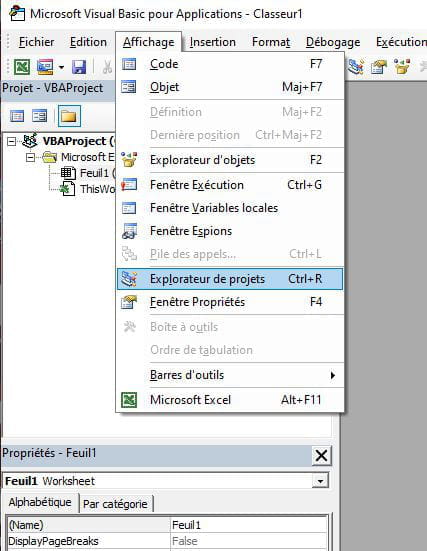The height and width of the screenshot is (551, 427).
Task: Click the Save disk icon in the toolbar
Action: pos(79,67)
